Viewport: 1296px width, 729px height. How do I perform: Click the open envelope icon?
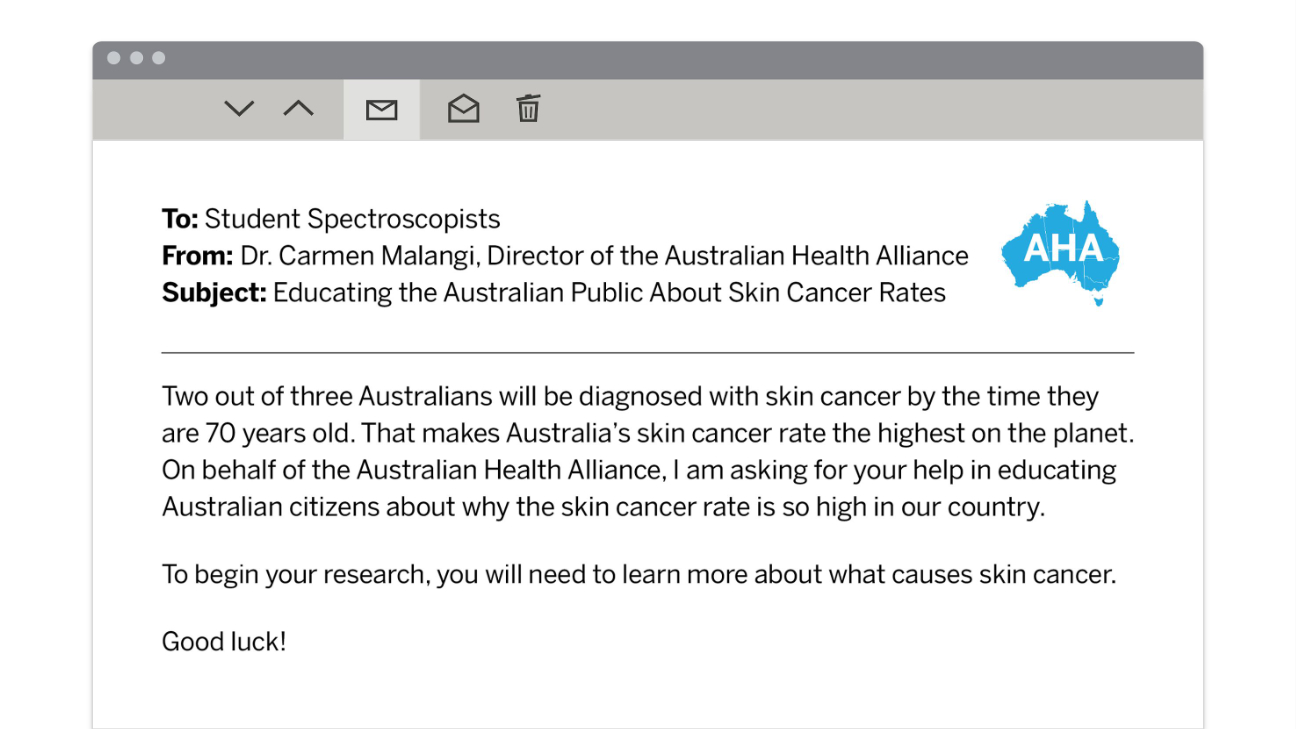pyautogui.click(x=463, y=109)
